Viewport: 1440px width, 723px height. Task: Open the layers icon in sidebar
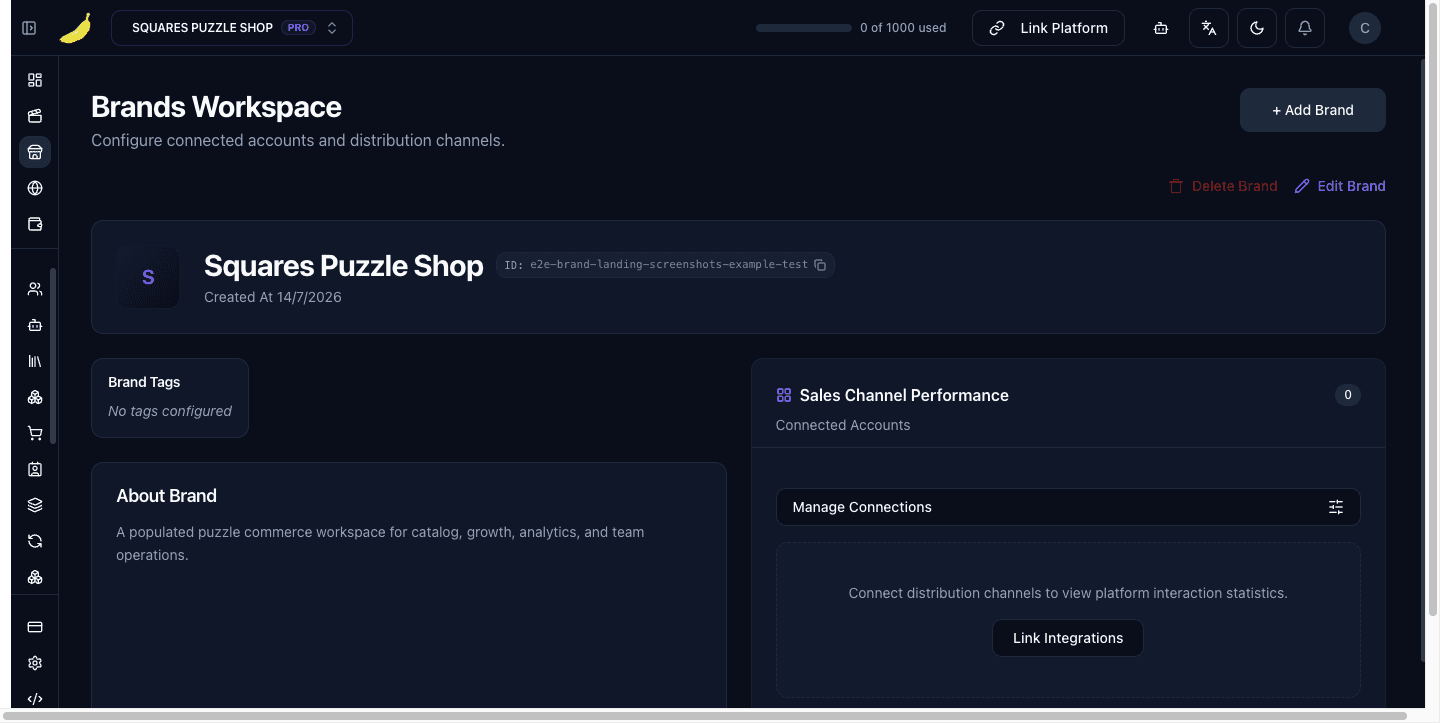[x=35, y=505]
